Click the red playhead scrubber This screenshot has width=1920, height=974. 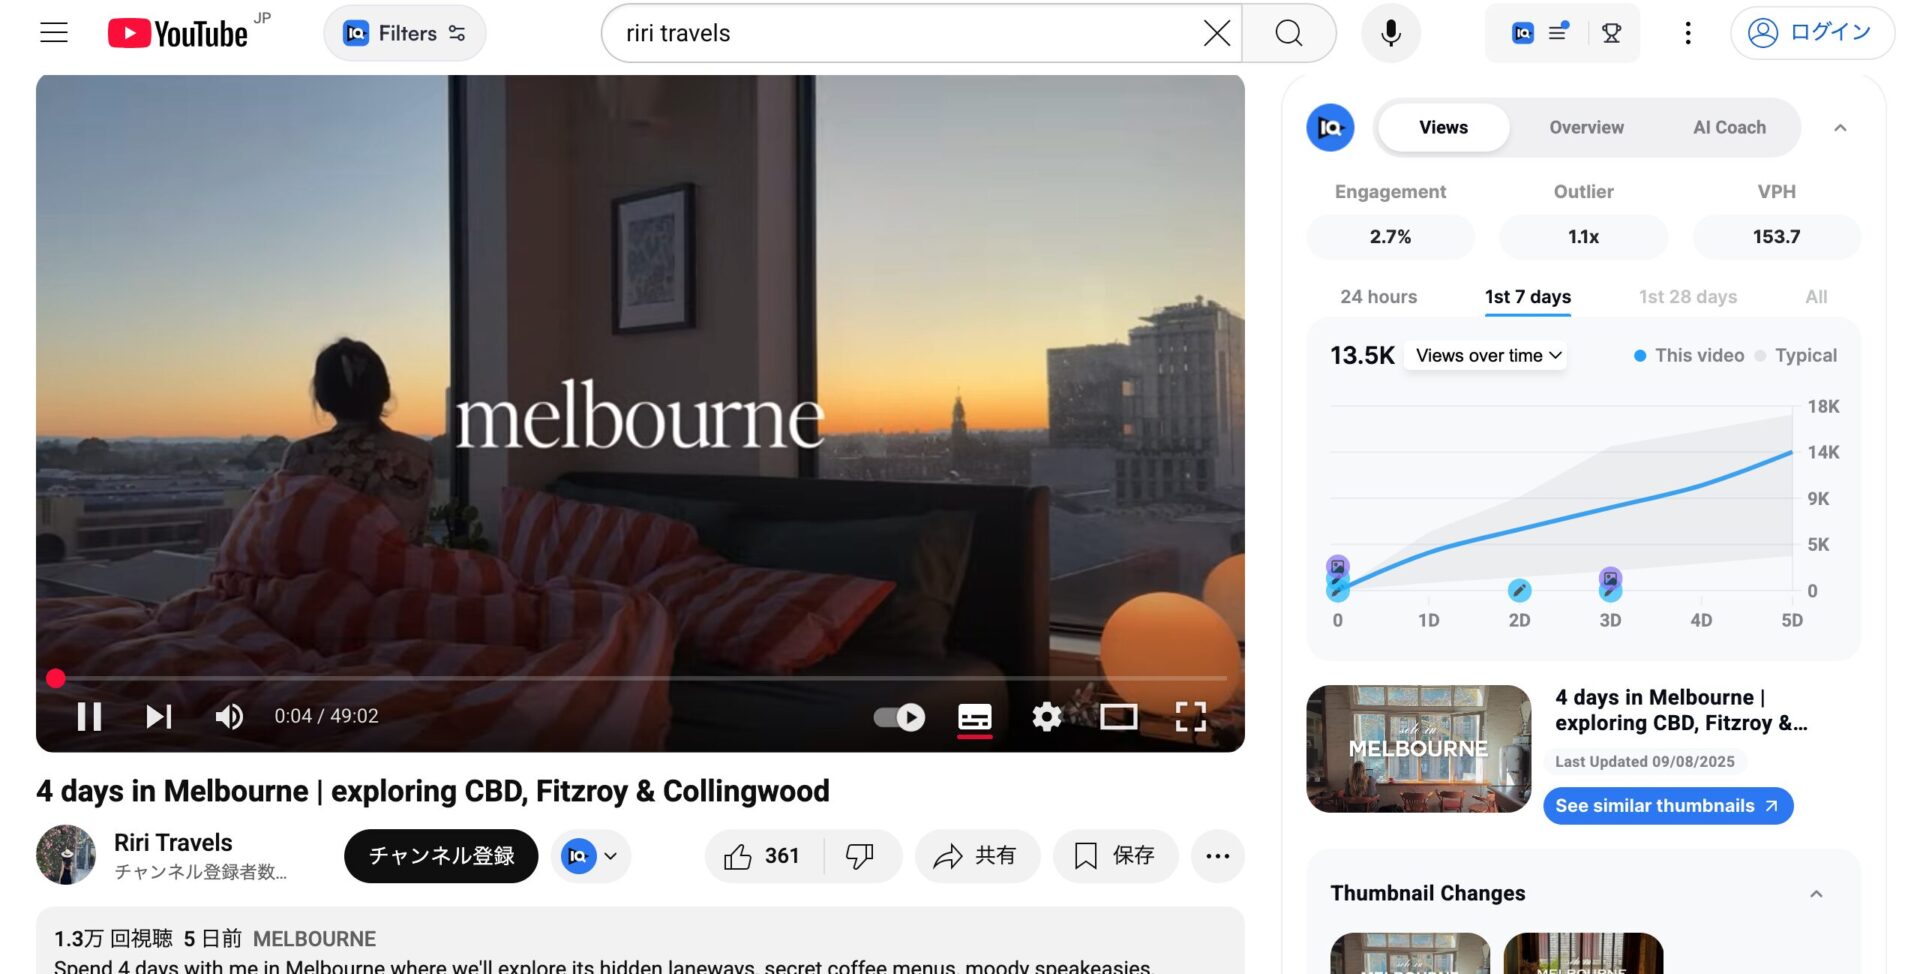(56, 678)
